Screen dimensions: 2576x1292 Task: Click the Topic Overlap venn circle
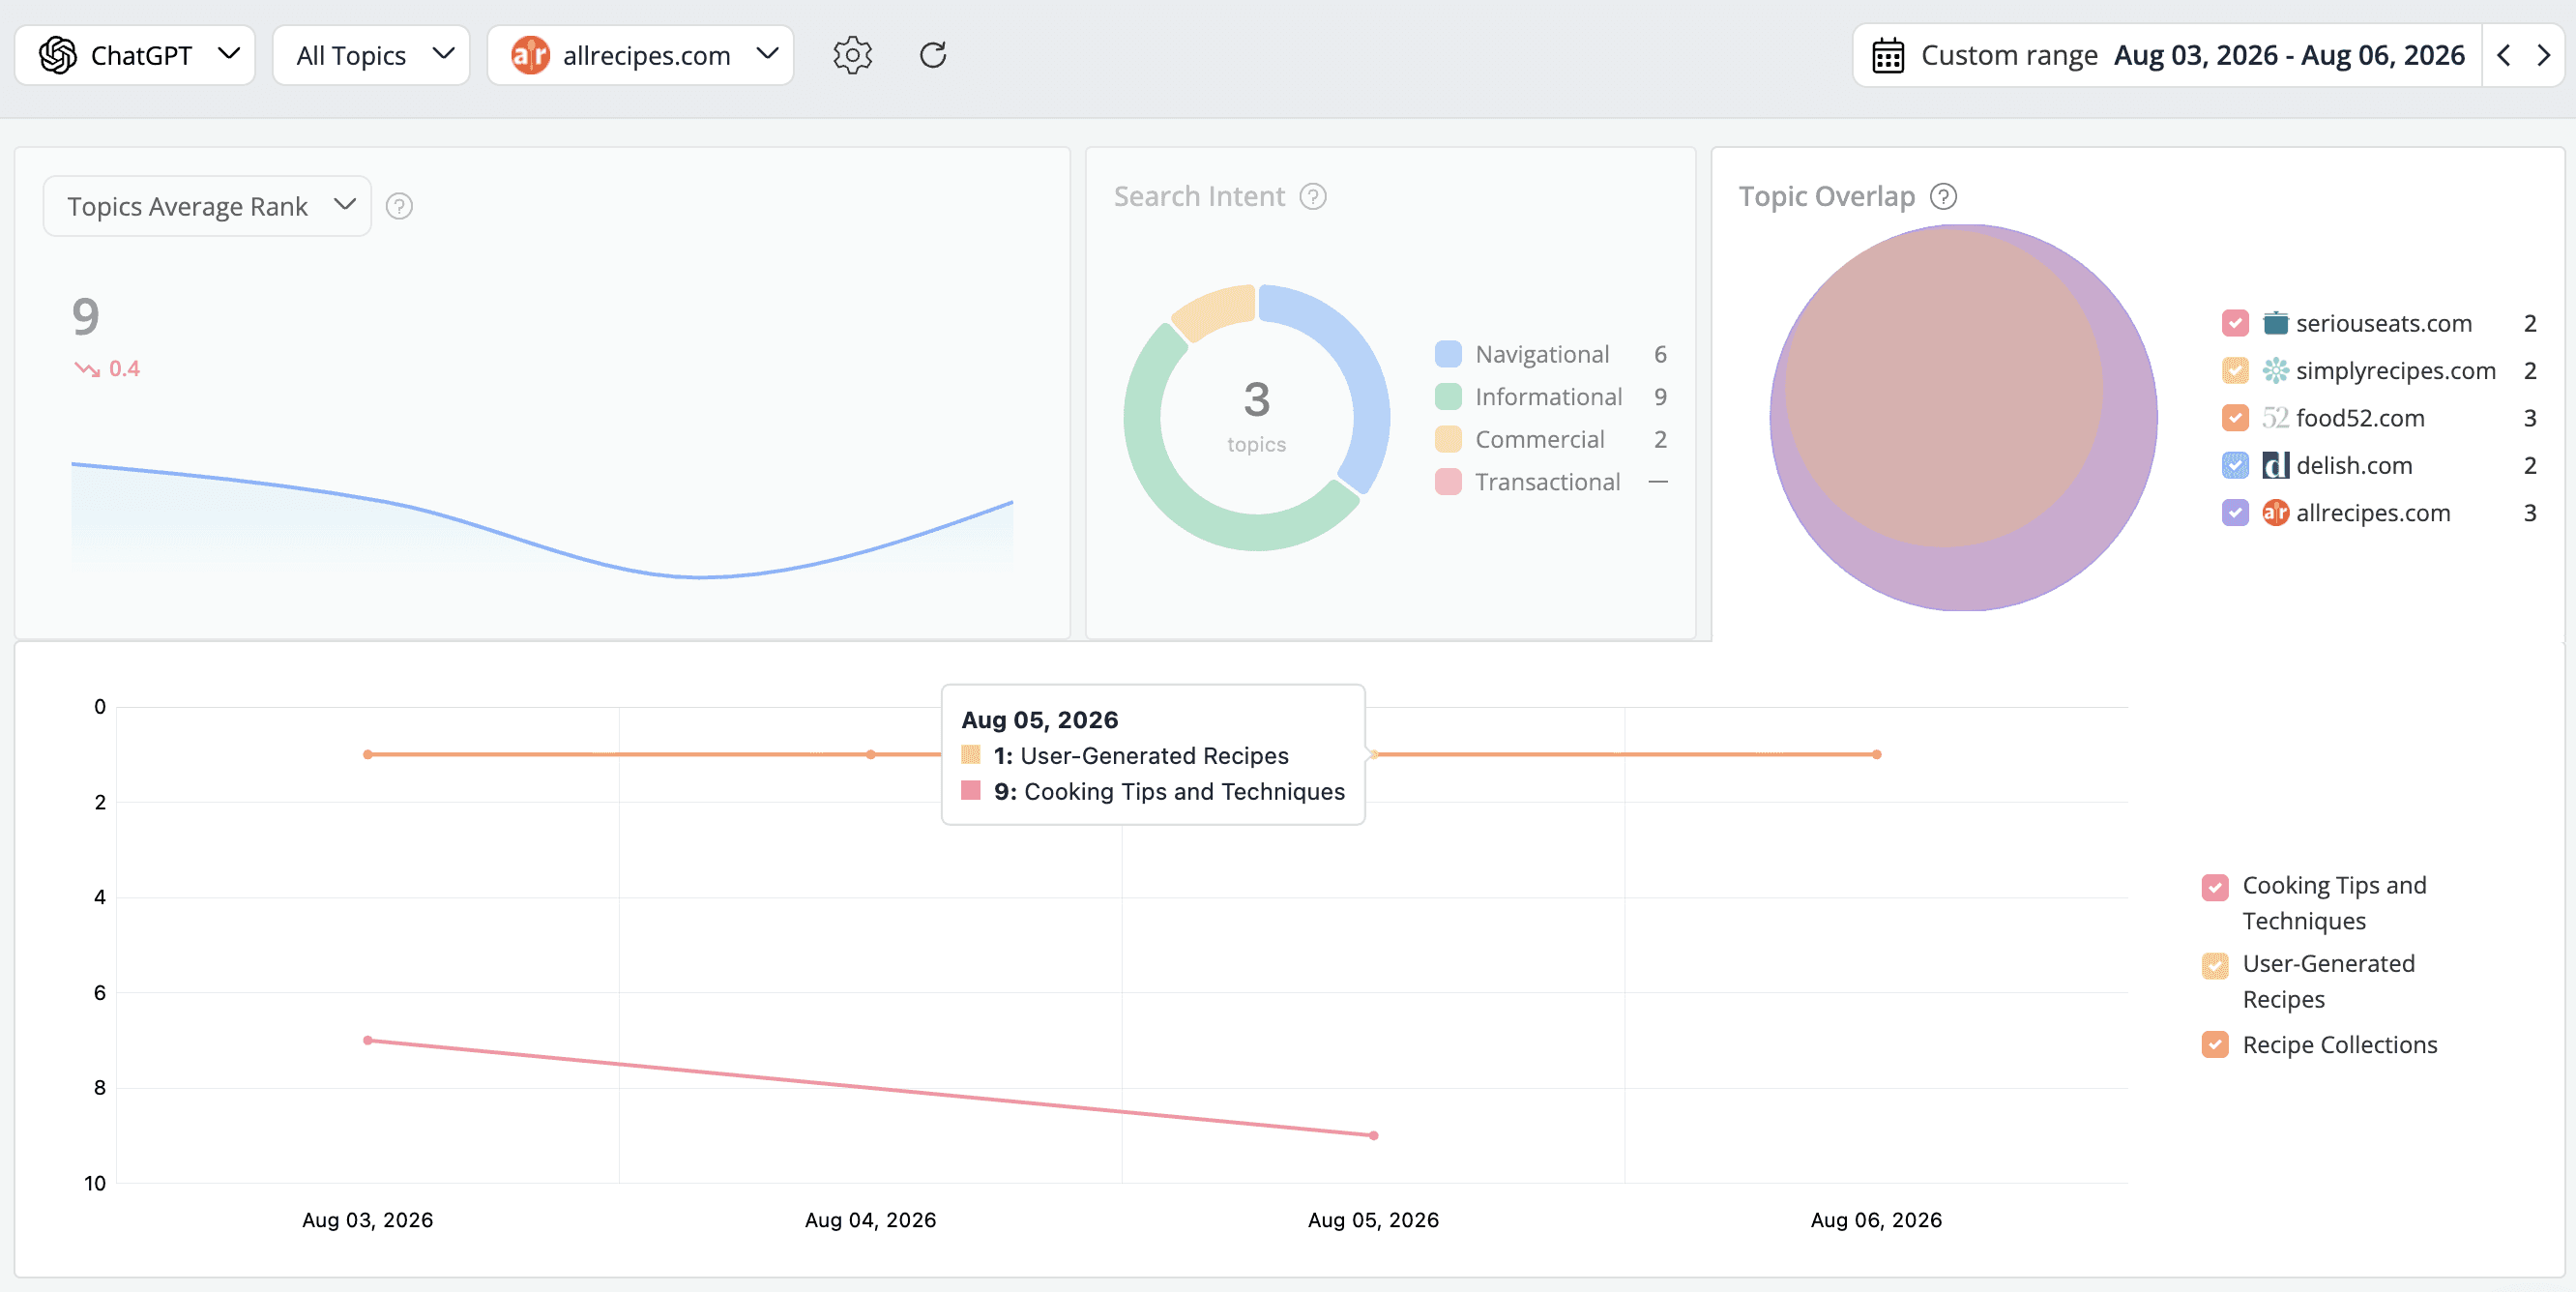pos(1963,417)
